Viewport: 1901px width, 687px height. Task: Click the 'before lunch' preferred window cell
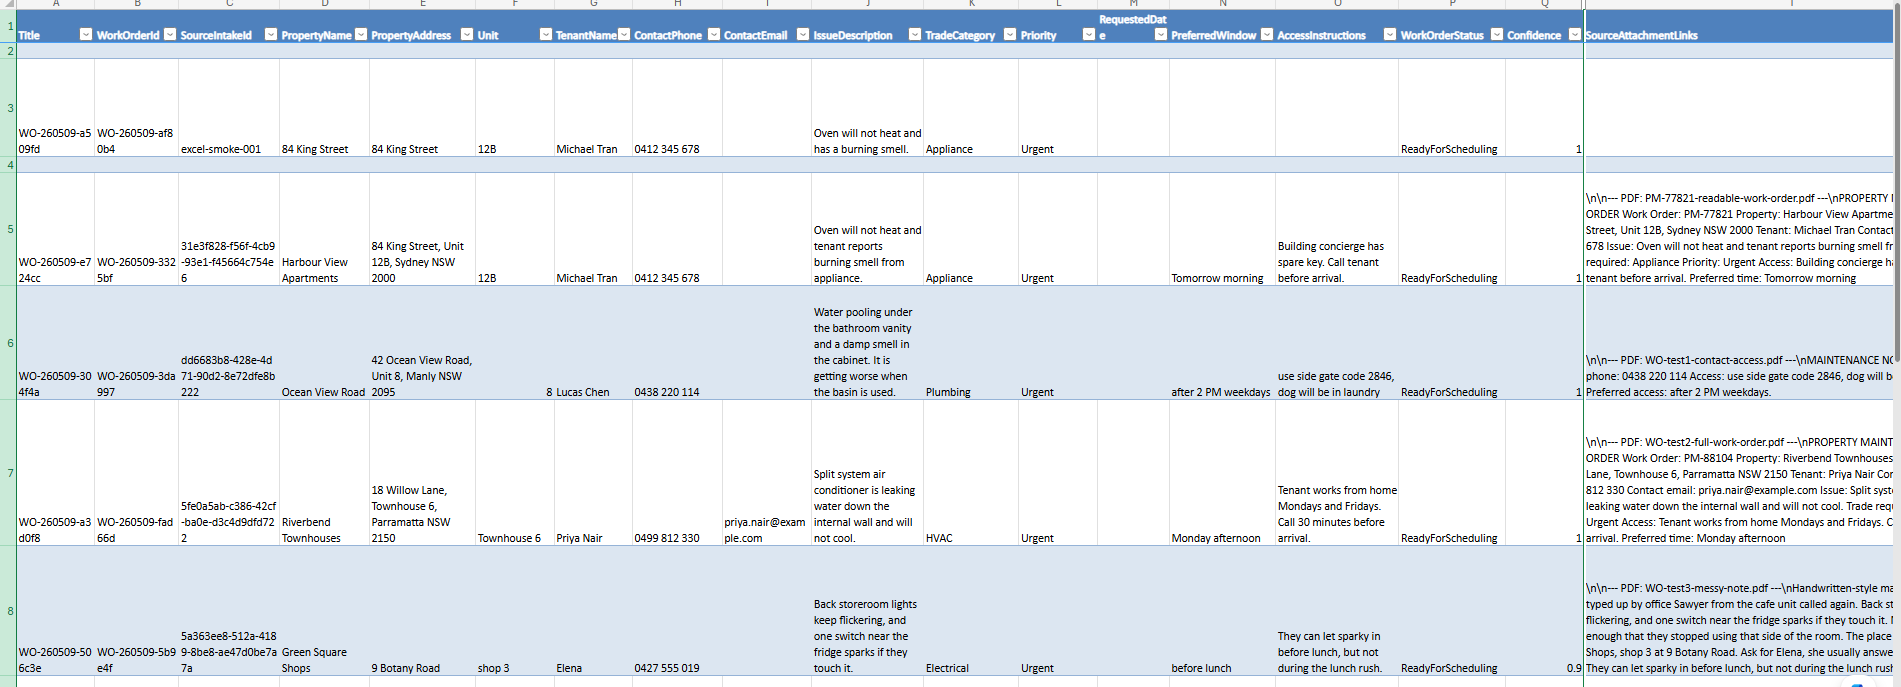tap(1222, 611)
